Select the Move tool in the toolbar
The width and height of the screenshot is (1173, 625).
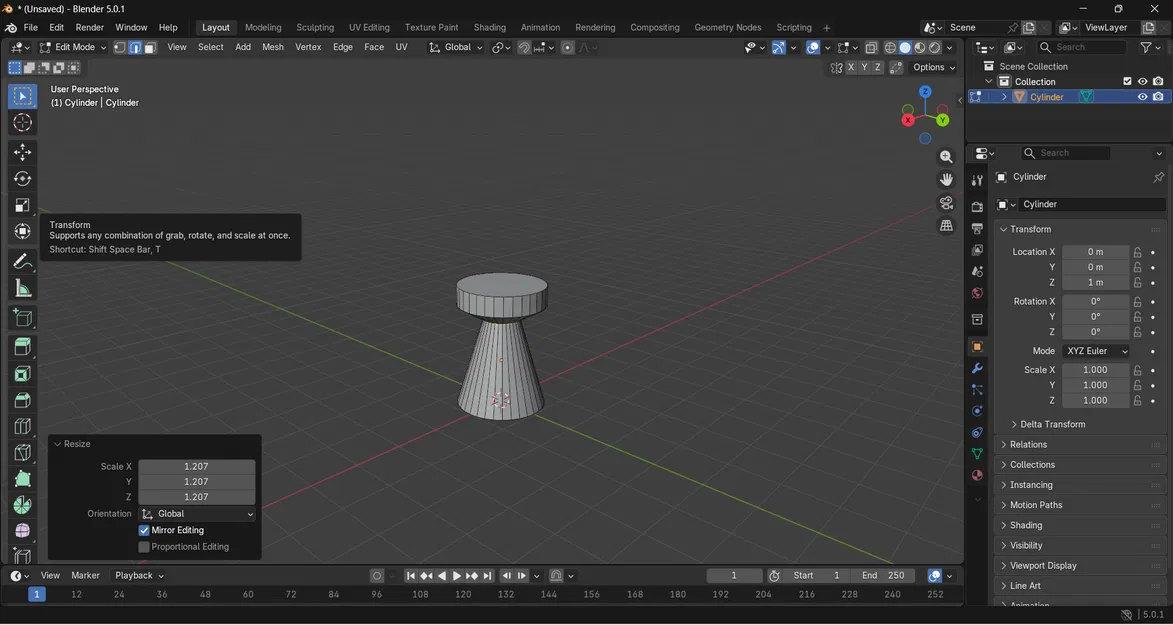click(x=22, y=152)
